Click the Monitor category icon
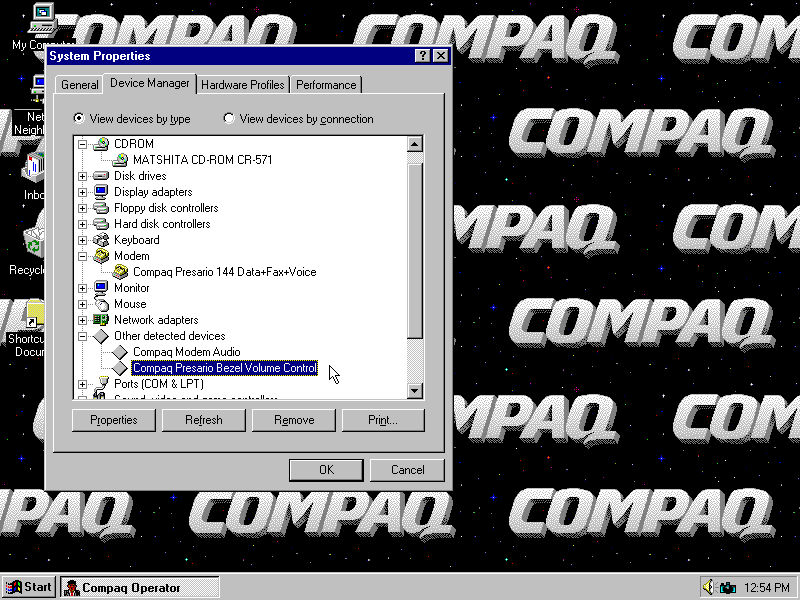 point(101,288)
